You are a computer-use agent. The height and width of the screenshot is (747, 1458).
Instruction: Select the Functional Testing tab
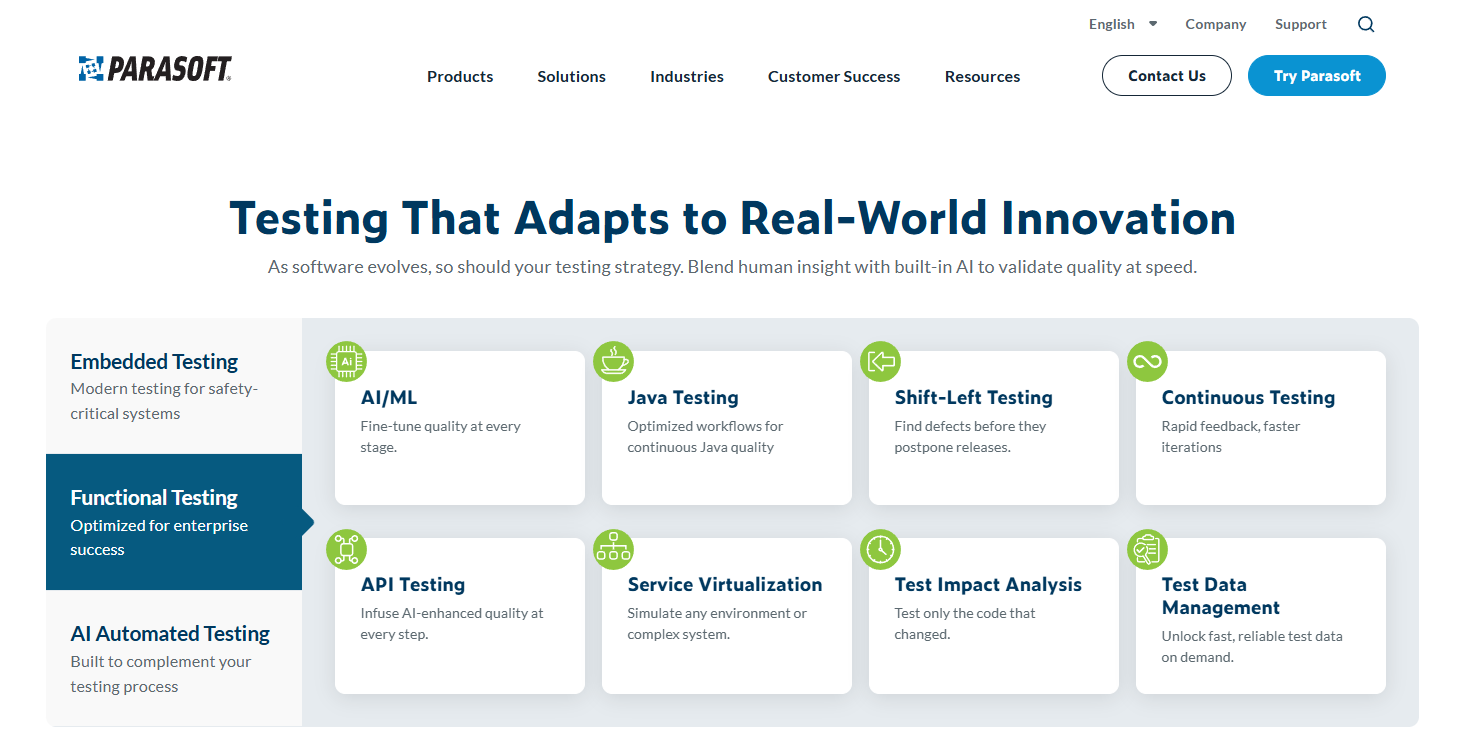(x=174, y=522)
